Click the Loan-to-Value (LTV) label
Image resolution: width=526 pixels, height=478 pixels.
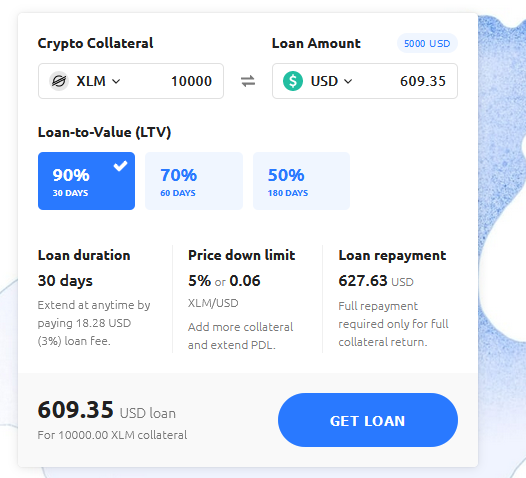(104, 132)
